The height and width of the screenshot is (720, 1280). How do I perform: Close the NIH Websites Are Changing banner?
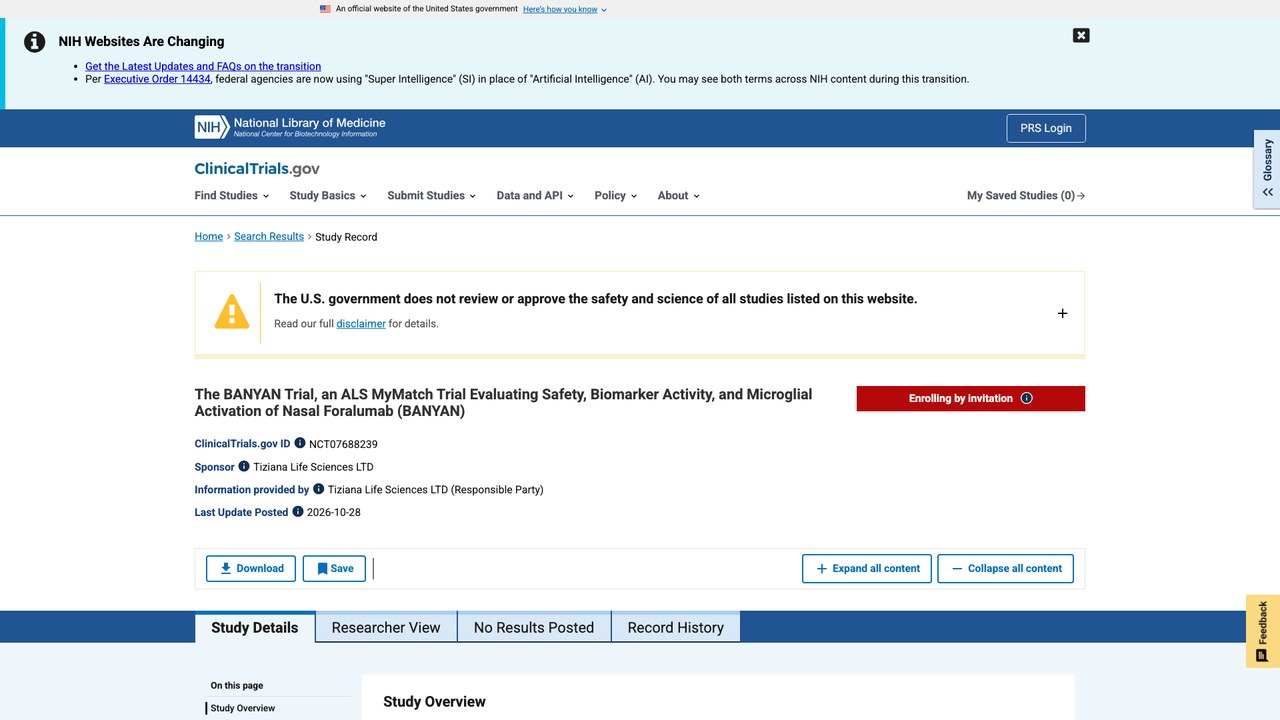[x=1081, y=35]
